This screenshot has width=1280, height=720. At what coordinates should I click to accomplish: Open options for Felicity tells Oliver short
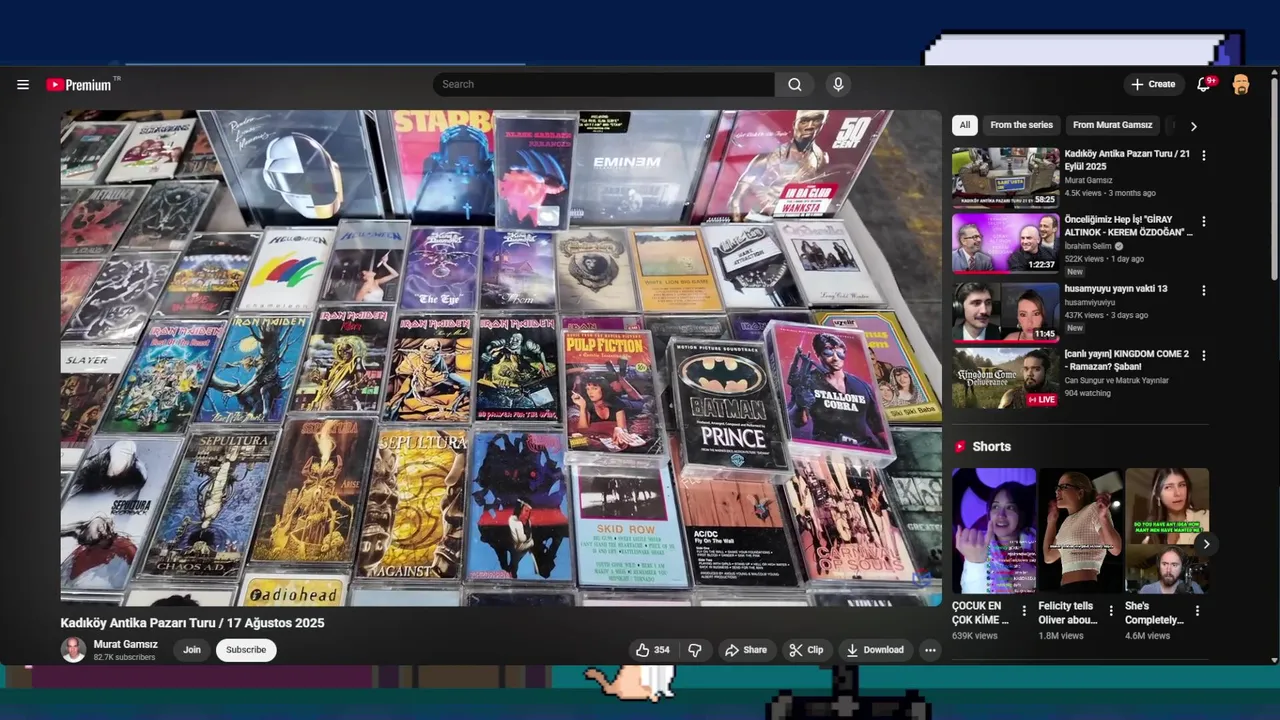coord(1110,611)
